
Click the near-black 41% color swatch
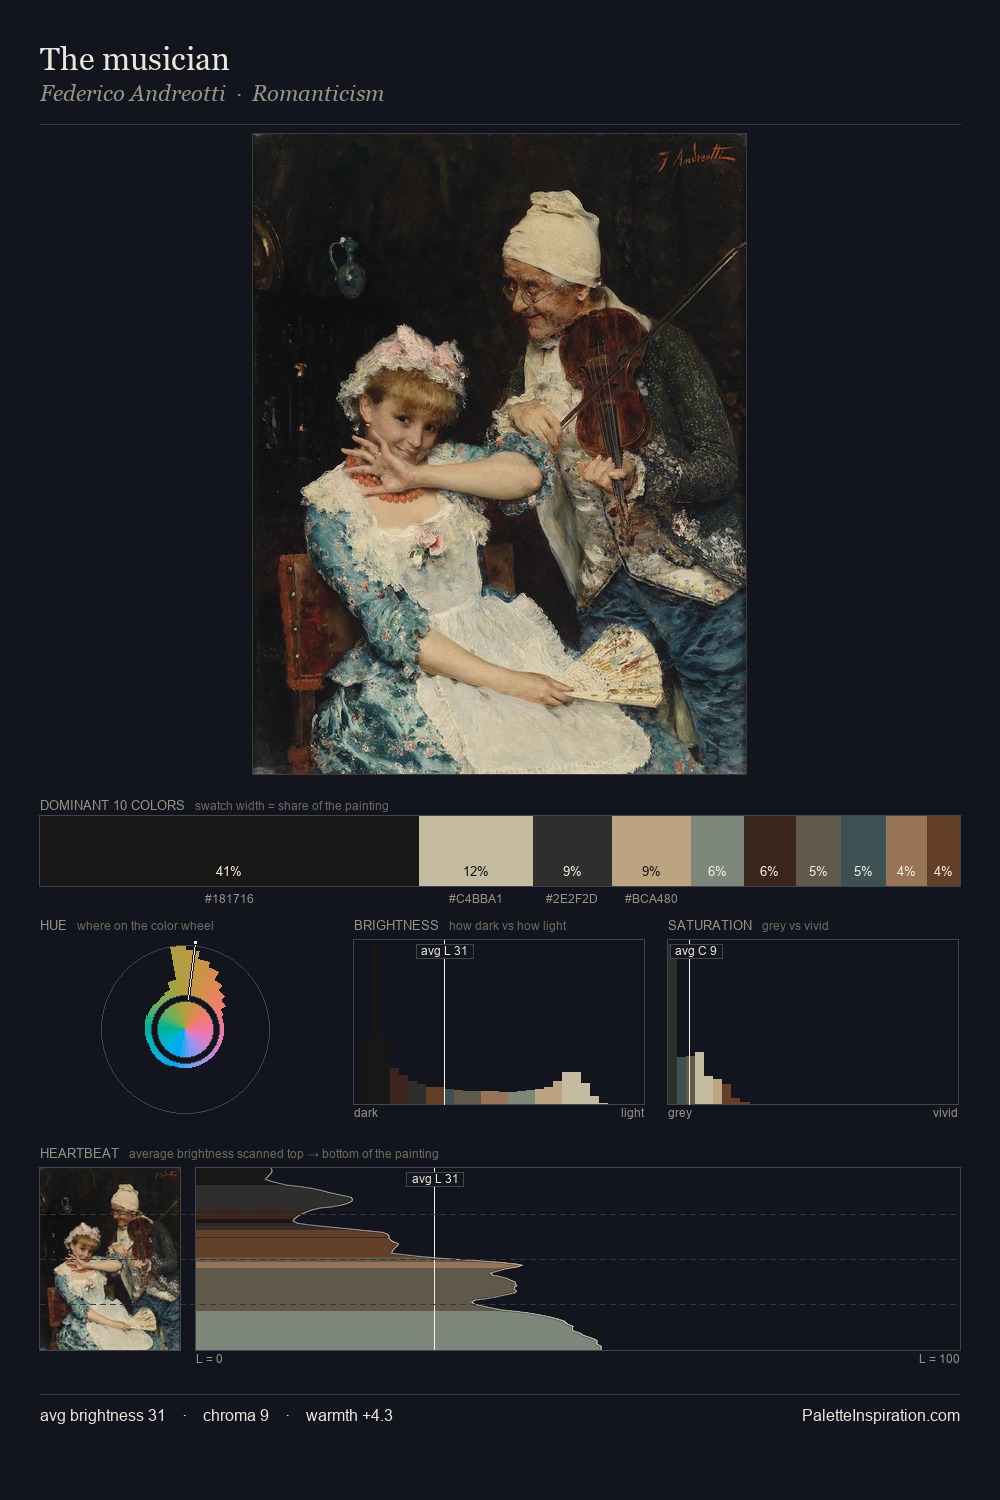tap(229, 851)
